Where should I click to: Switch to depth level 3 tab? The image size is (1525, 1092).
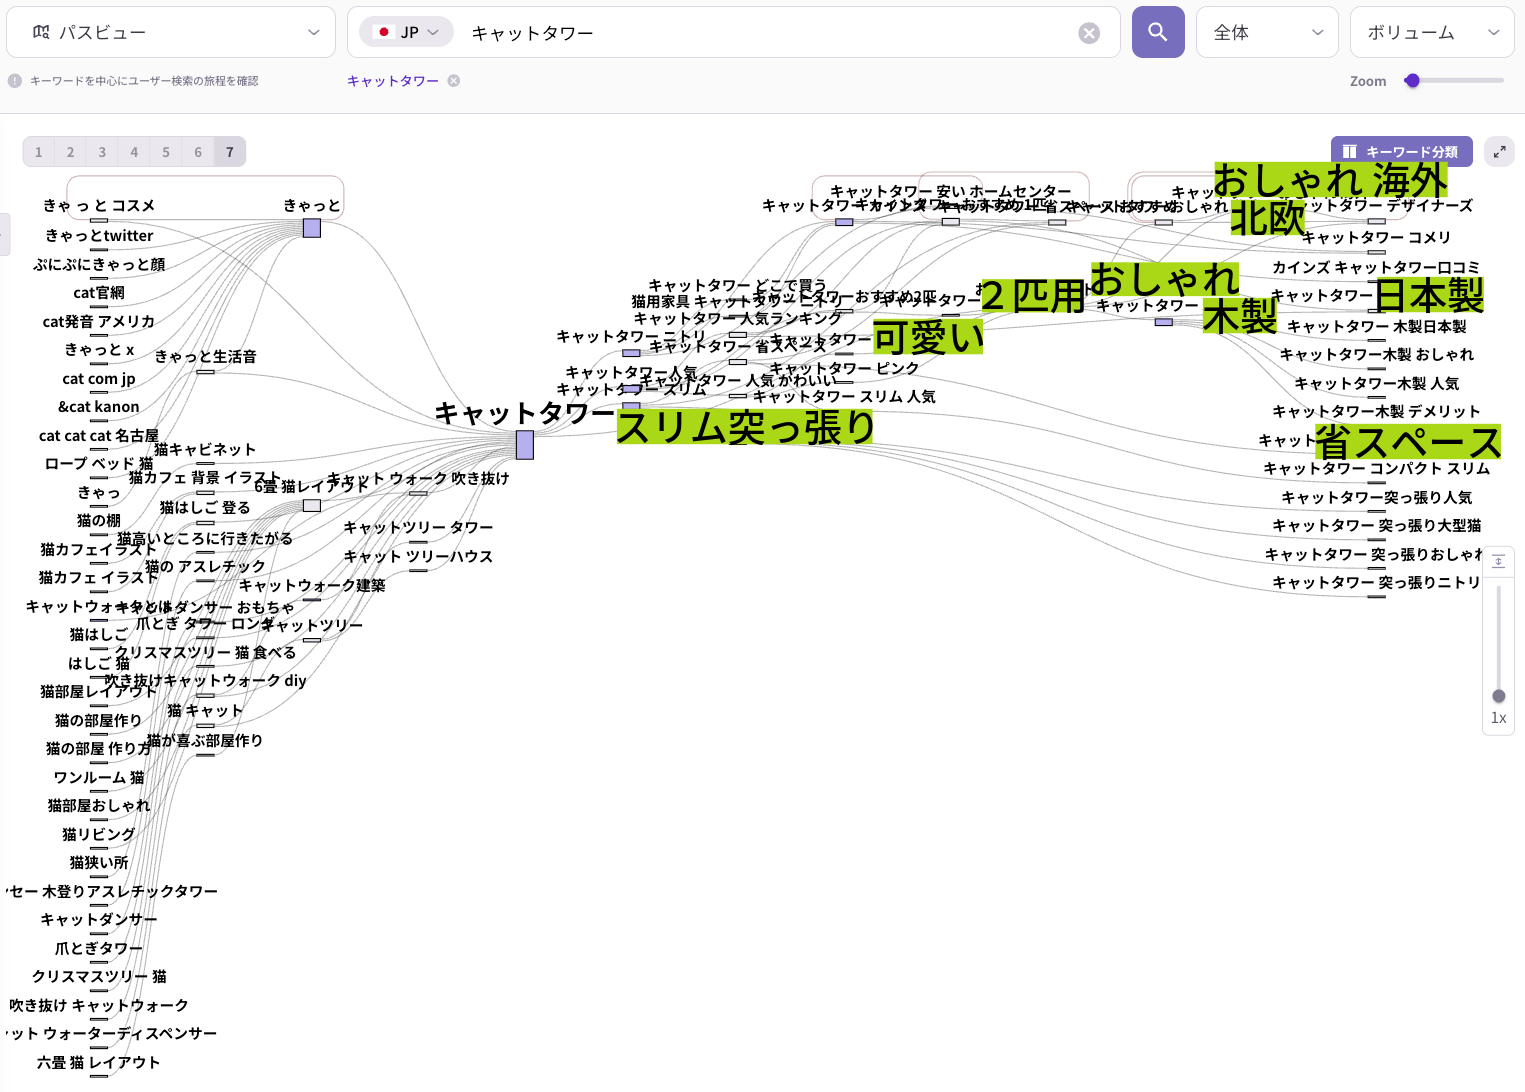(x=102, y=152)
